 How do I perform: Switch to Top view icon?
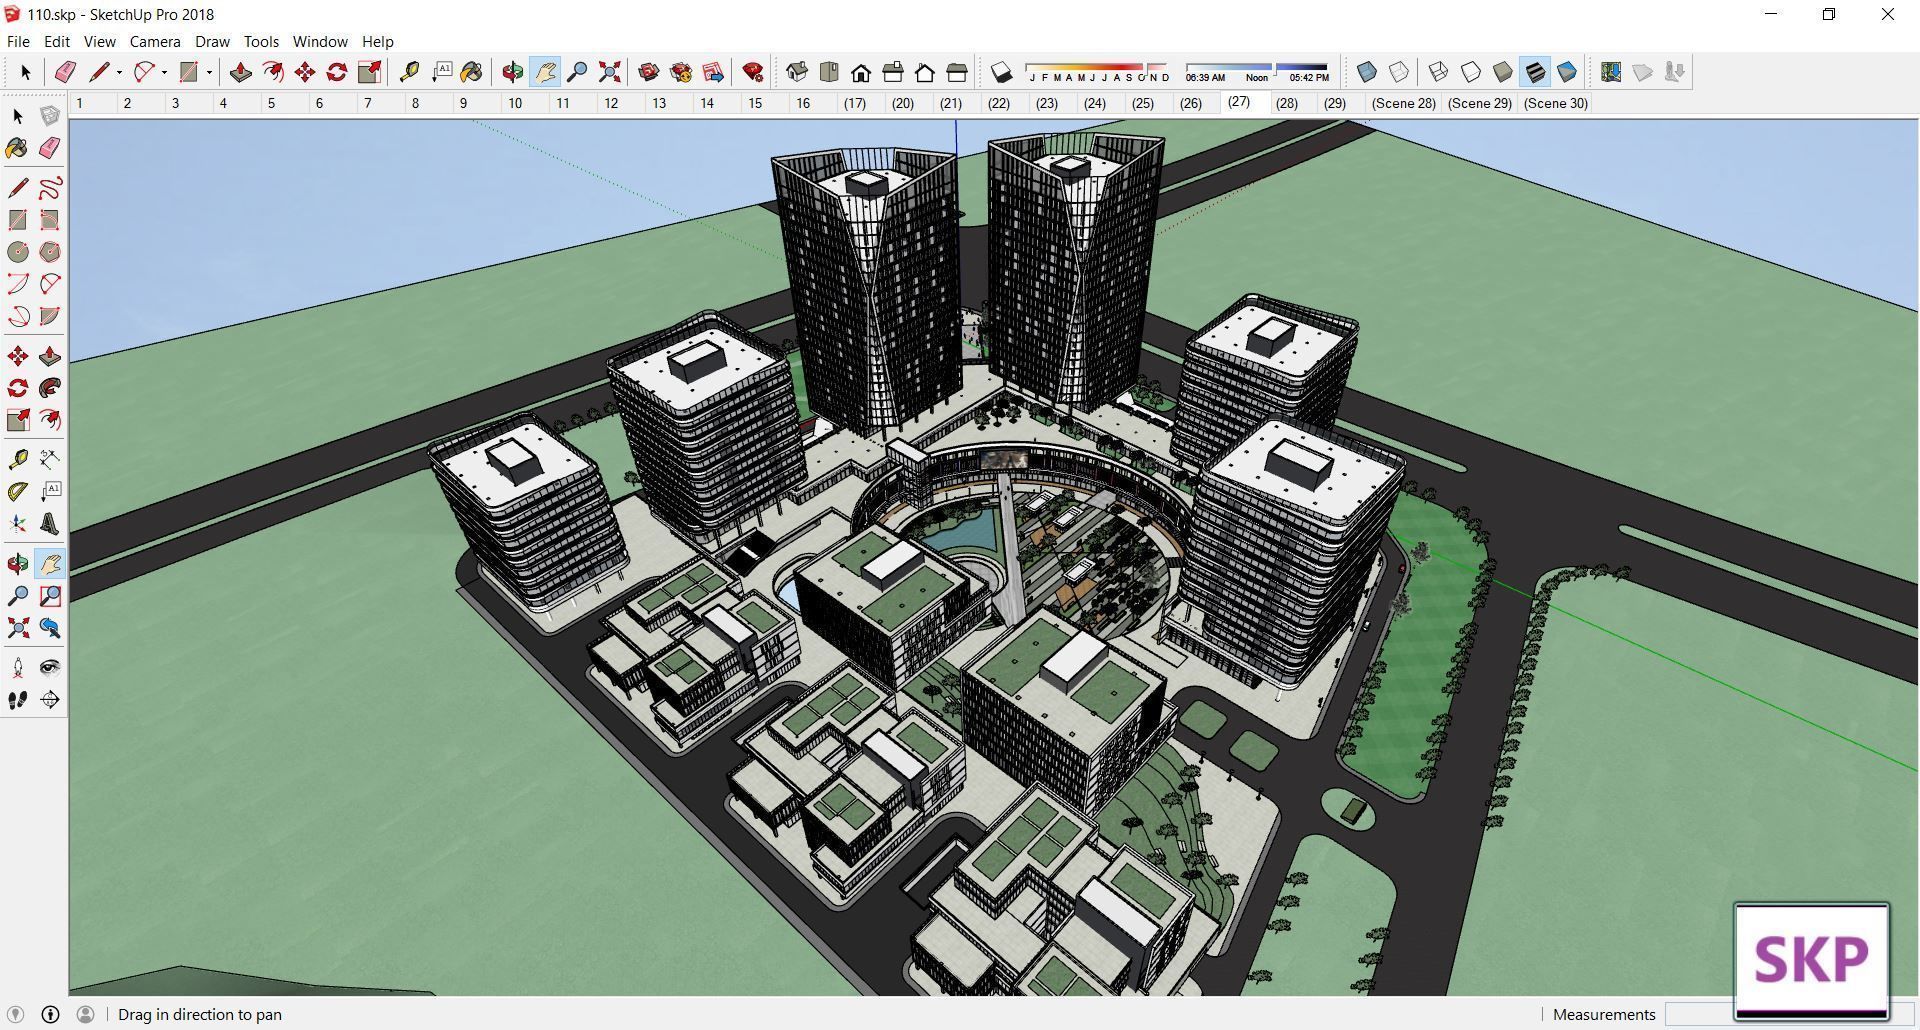click(829, 72)
